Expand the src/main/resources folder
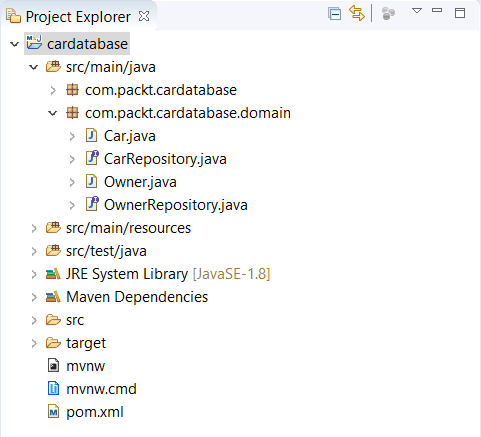Viewport: 481px width, 437px height. point(34,228)
